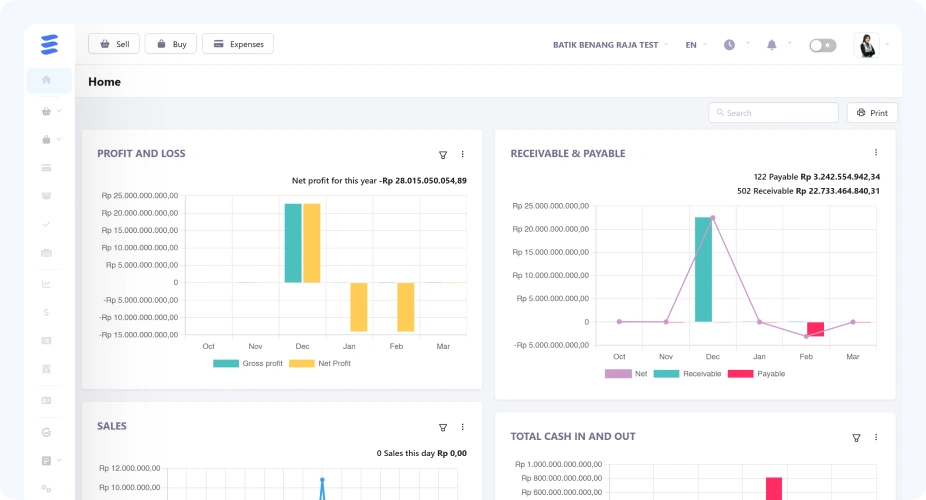Screen dimensions: 926x500
Task: Open the purchases bag sidebar icon
Action: pyautogui.click(x=46, y=139)
